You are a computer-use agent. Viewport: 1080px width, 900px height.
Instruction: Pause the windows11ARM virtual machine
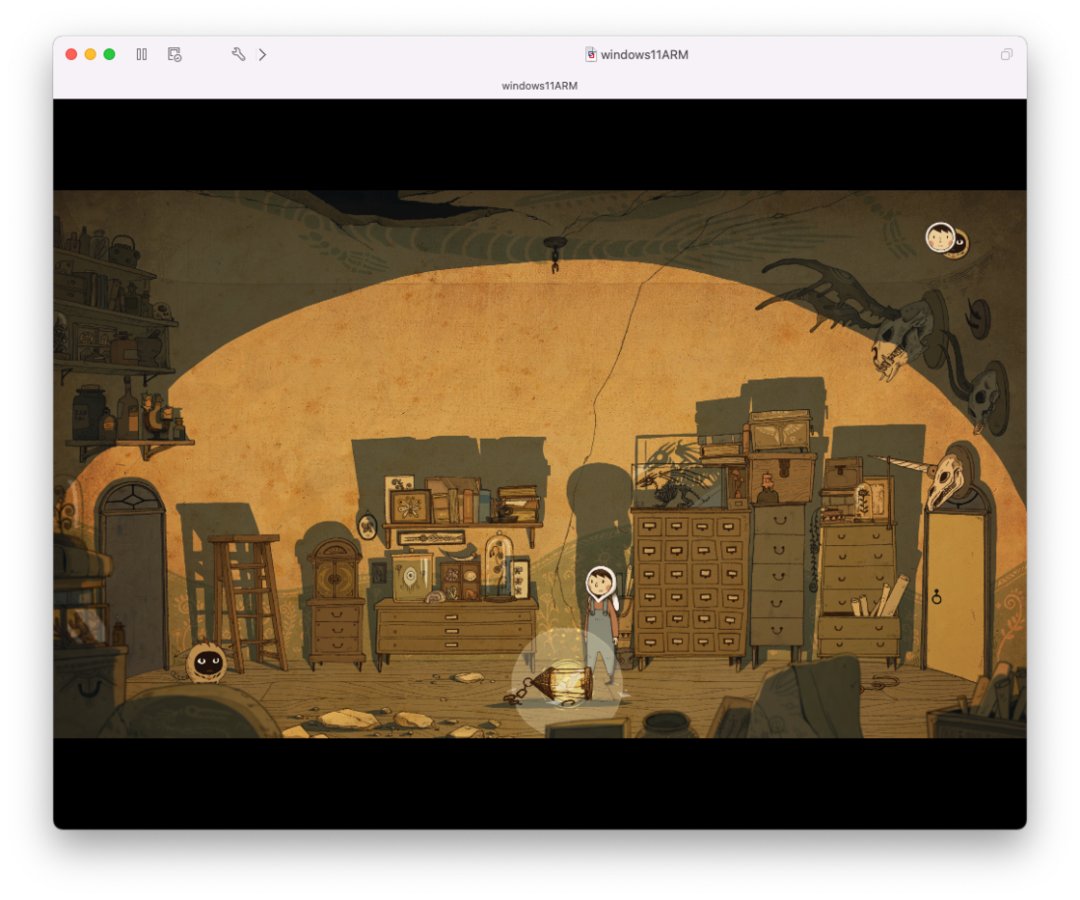click(142, 54)
